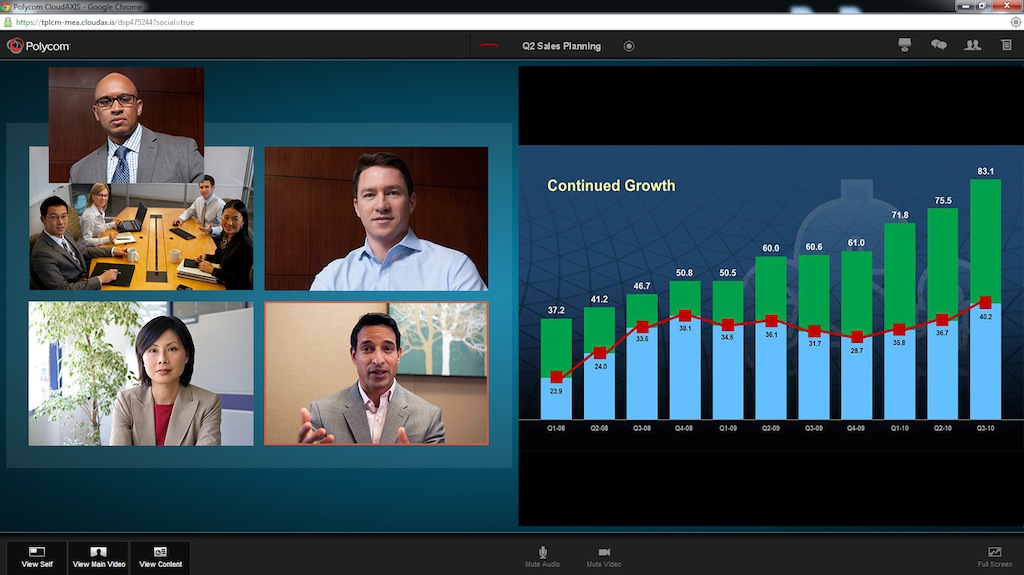Toggle Mute Video camera
This screenshot has height=575, width=1024.
tap(604, 557)
